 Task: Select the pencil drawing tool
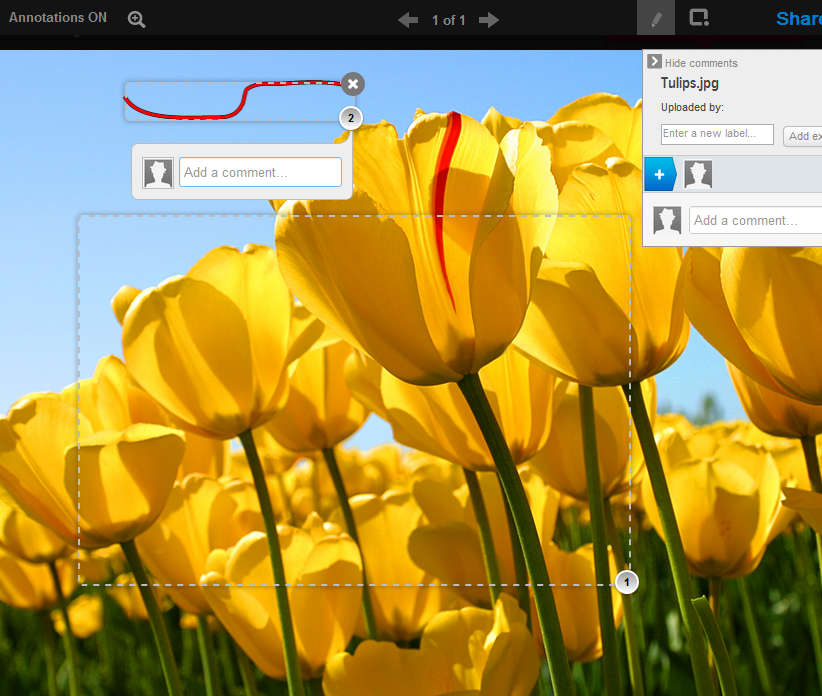(x=656, y=18)
